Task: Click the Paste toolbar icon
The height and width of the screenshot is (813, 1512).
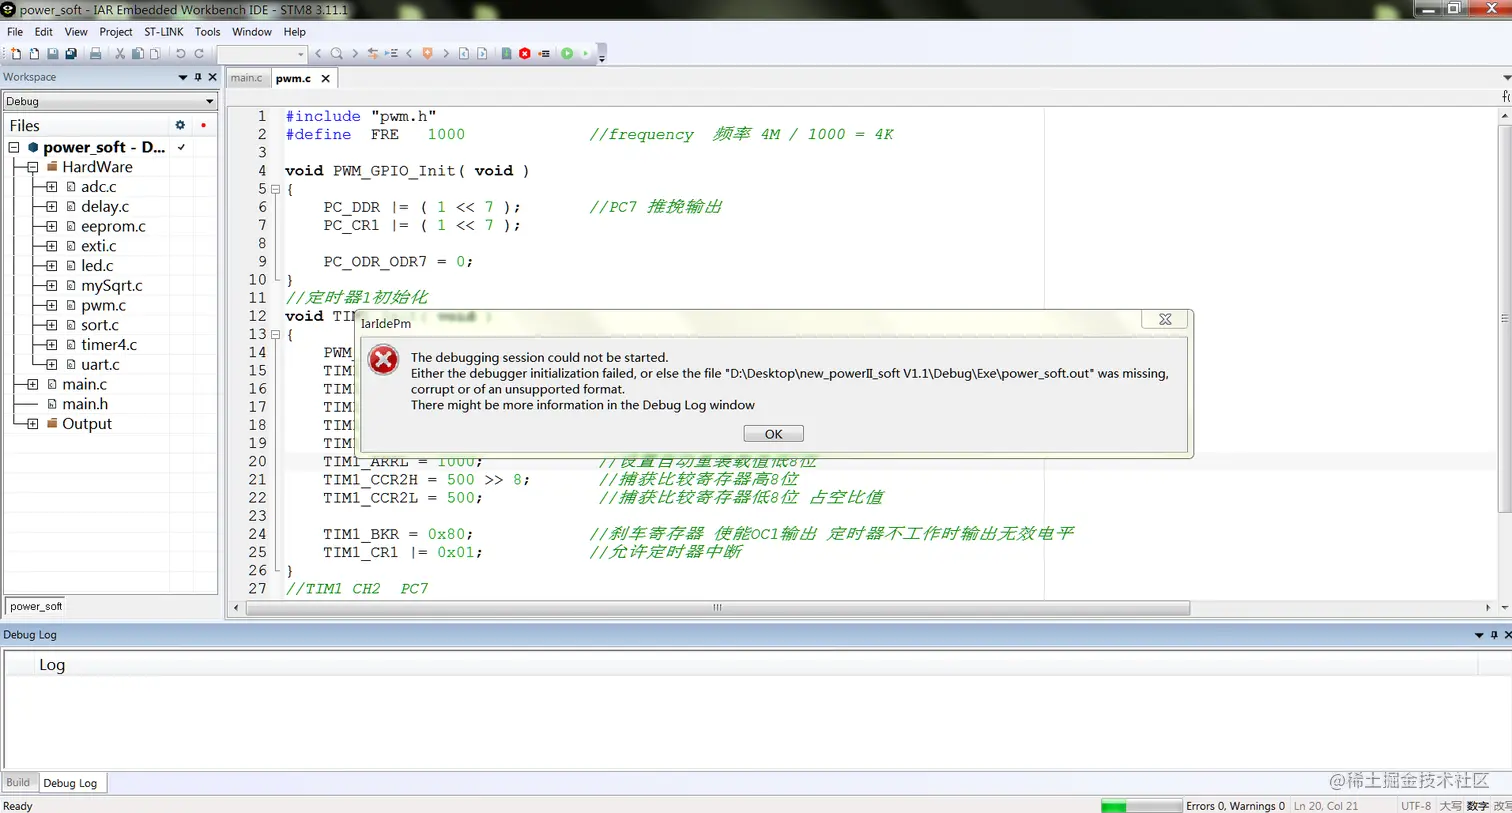Action: pos(155,54)
